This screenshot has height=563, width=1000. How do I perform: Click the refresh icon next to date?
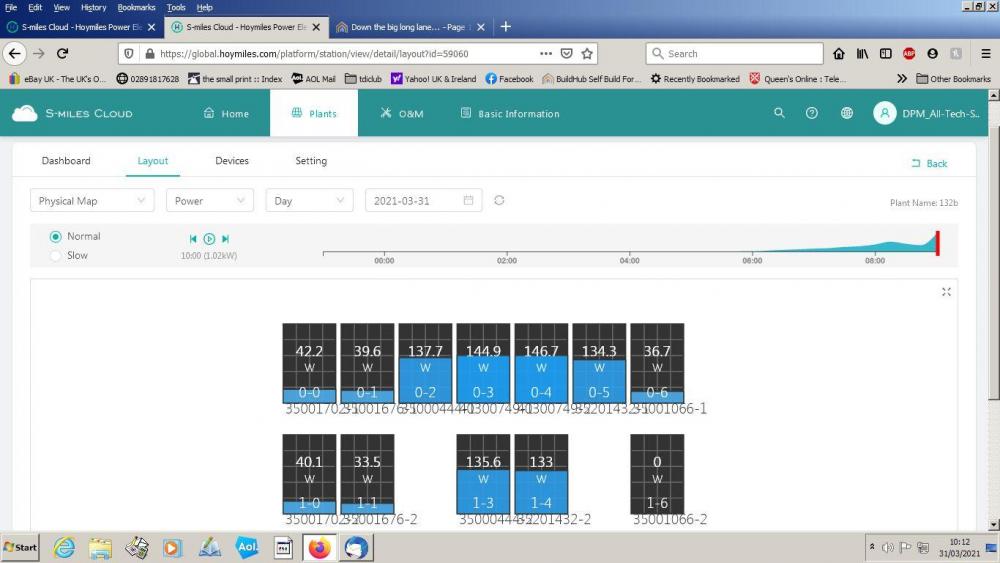[x=499, y=200]
